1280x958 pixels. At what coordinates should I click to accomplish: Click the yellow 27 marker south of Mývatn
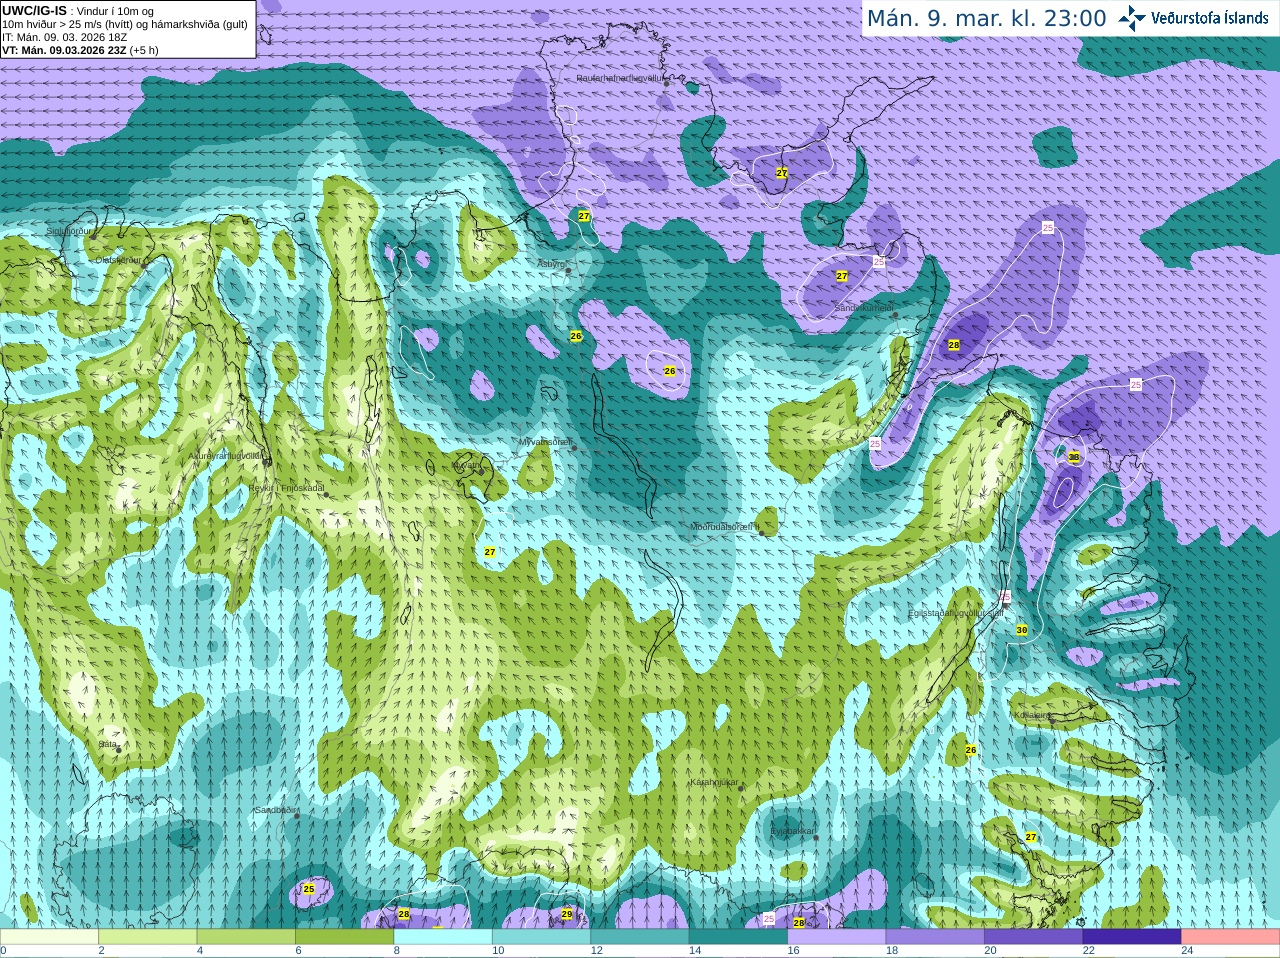490,552
